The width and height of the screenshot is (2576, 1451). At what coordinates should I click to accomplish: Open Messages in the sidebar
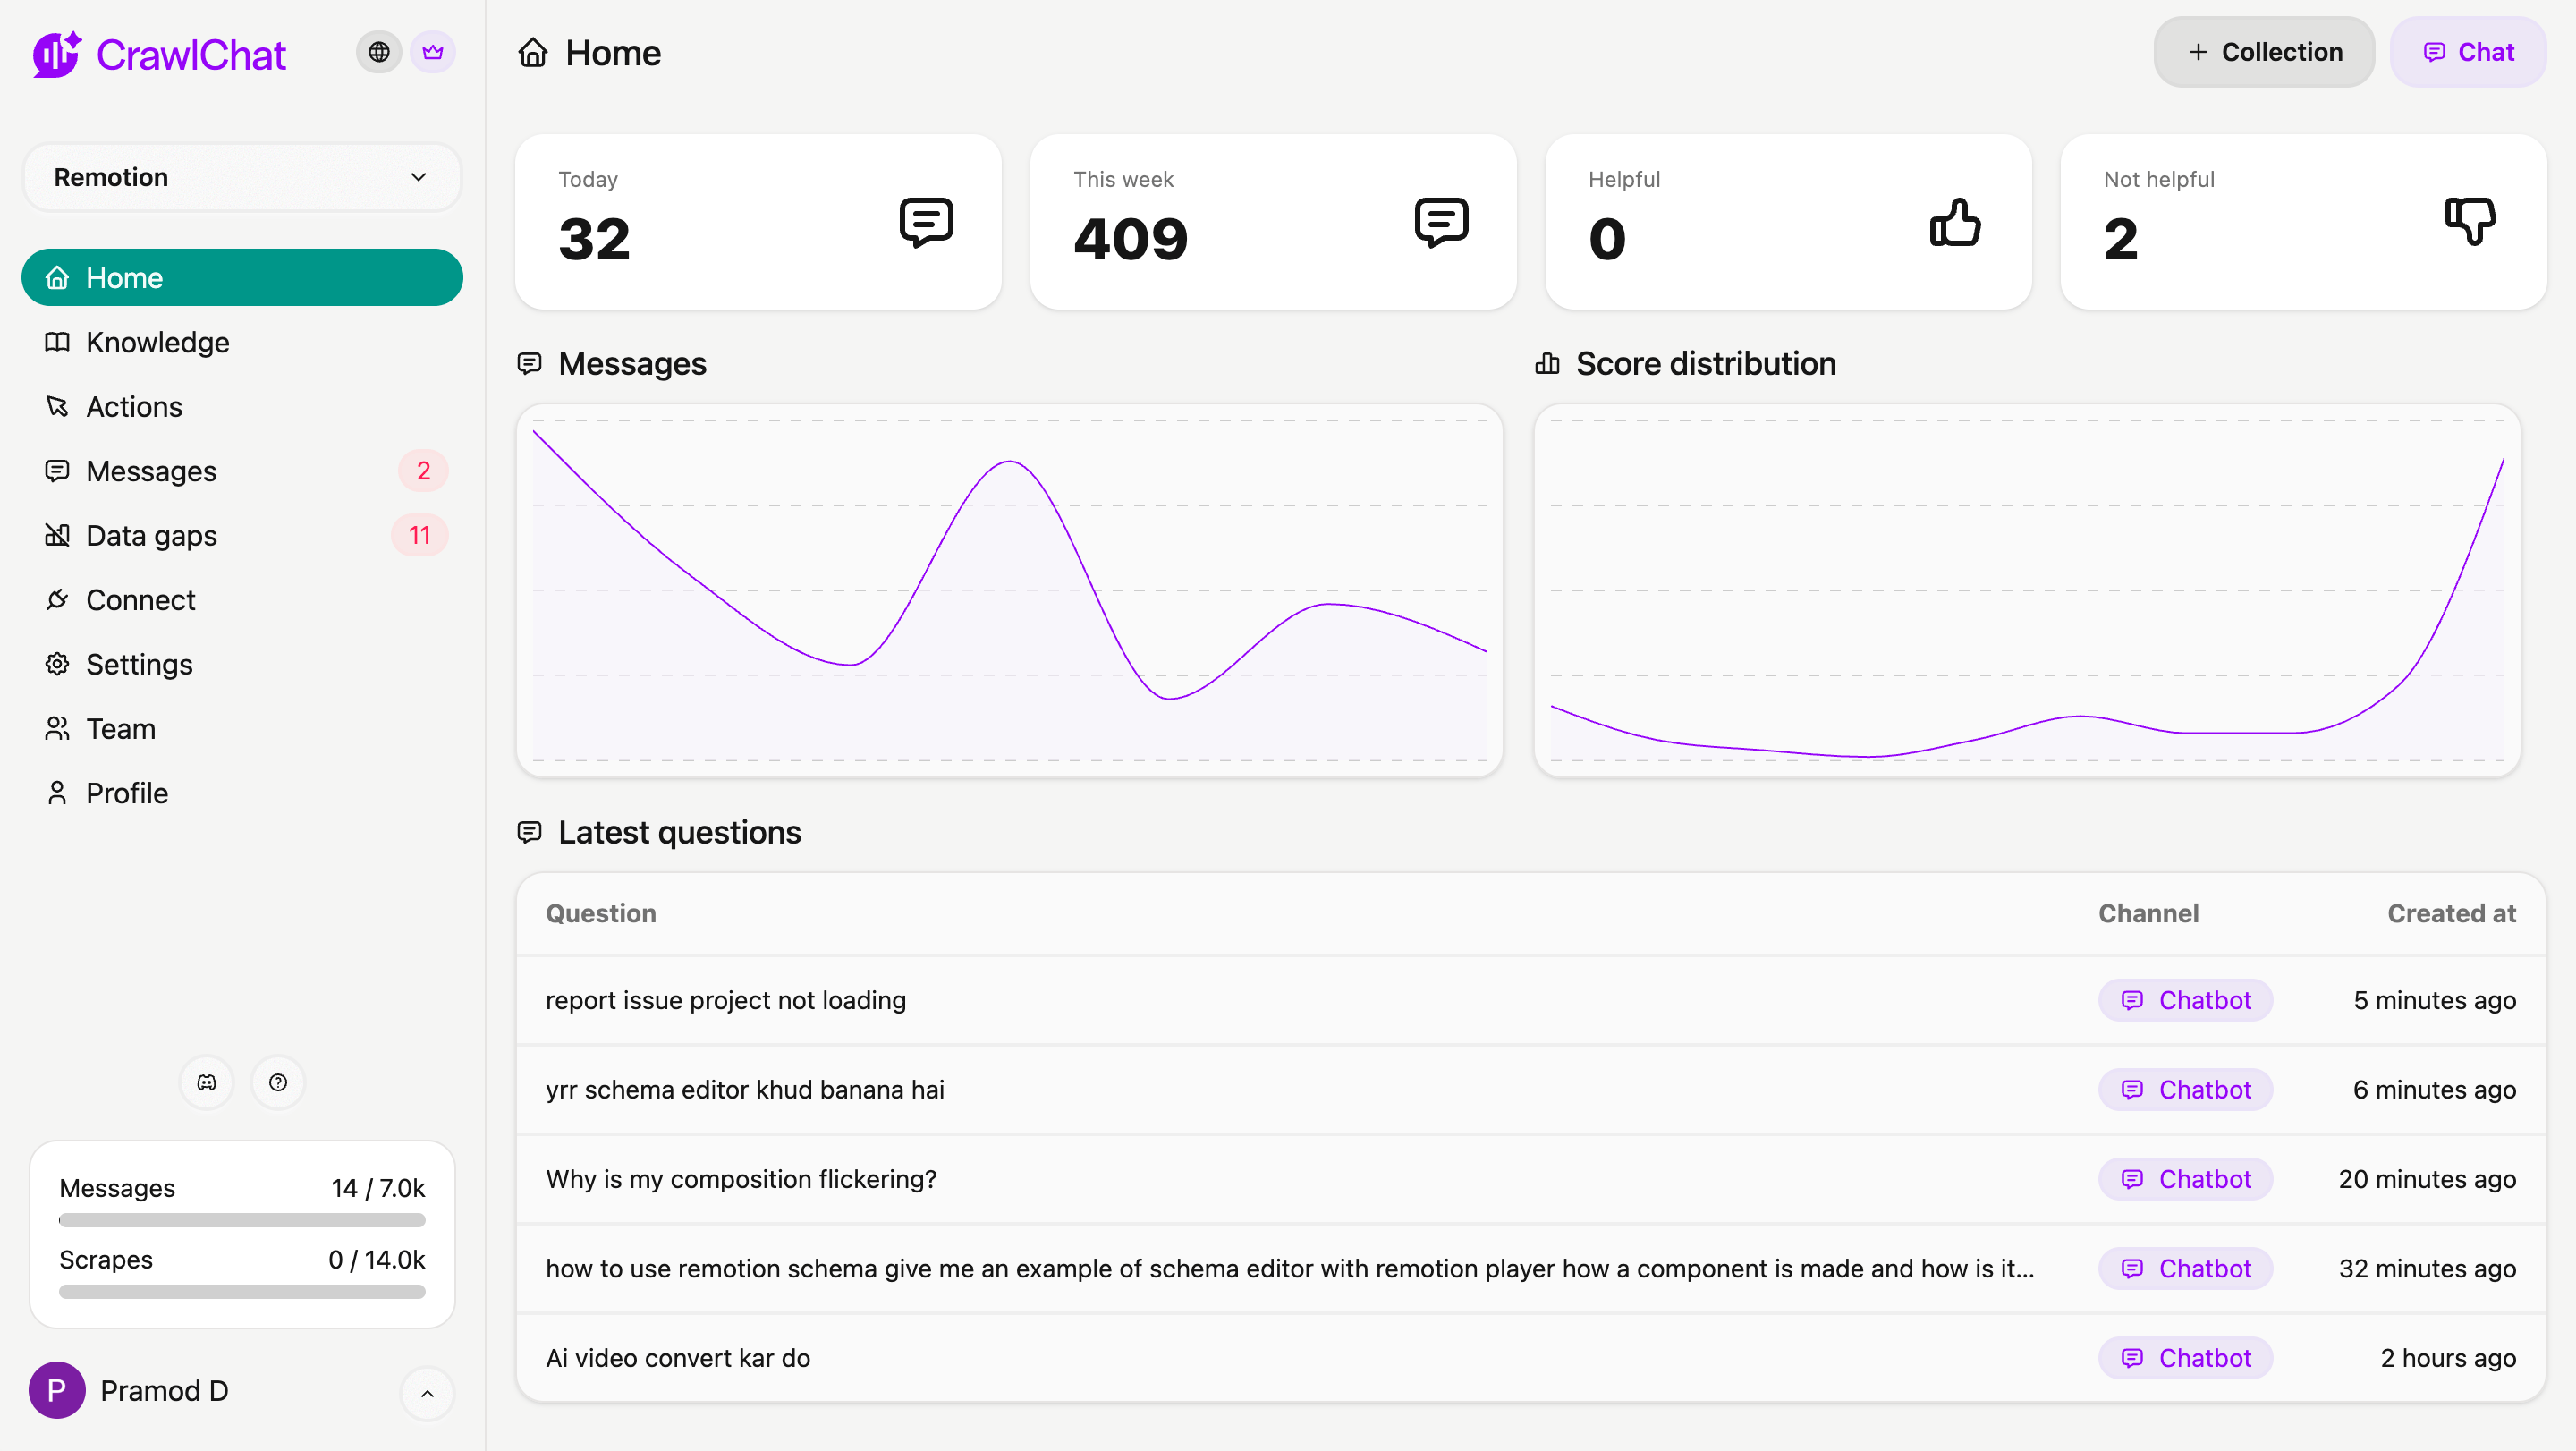tap(242, 471)
